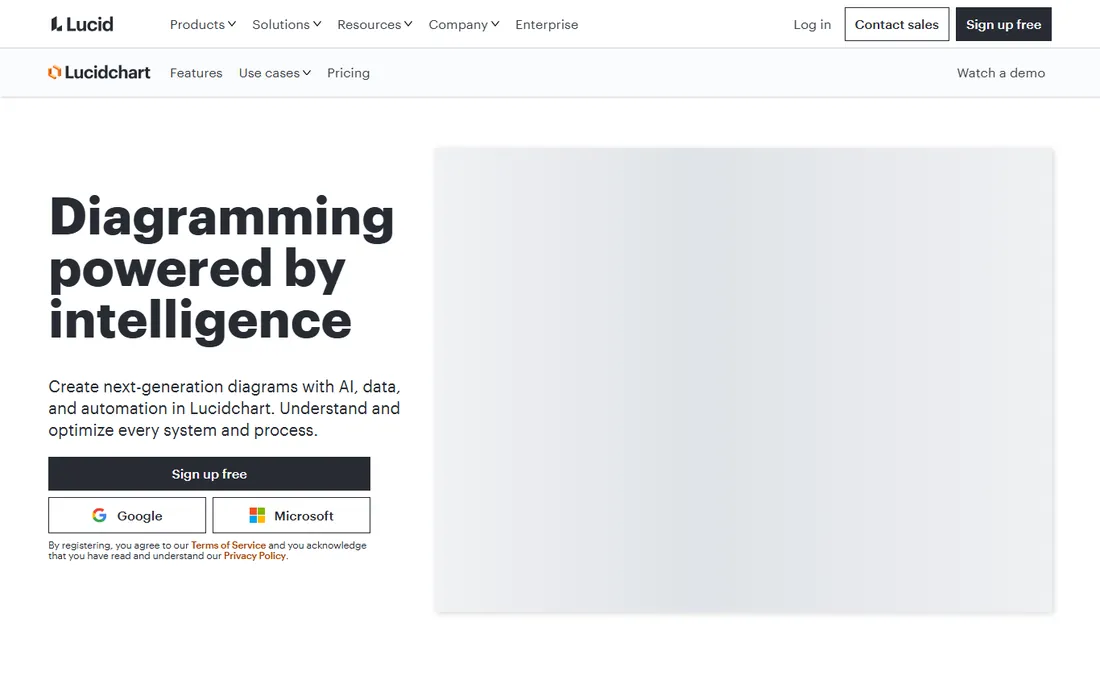Click the Lucid logo in the header

[x=81, y=25]
